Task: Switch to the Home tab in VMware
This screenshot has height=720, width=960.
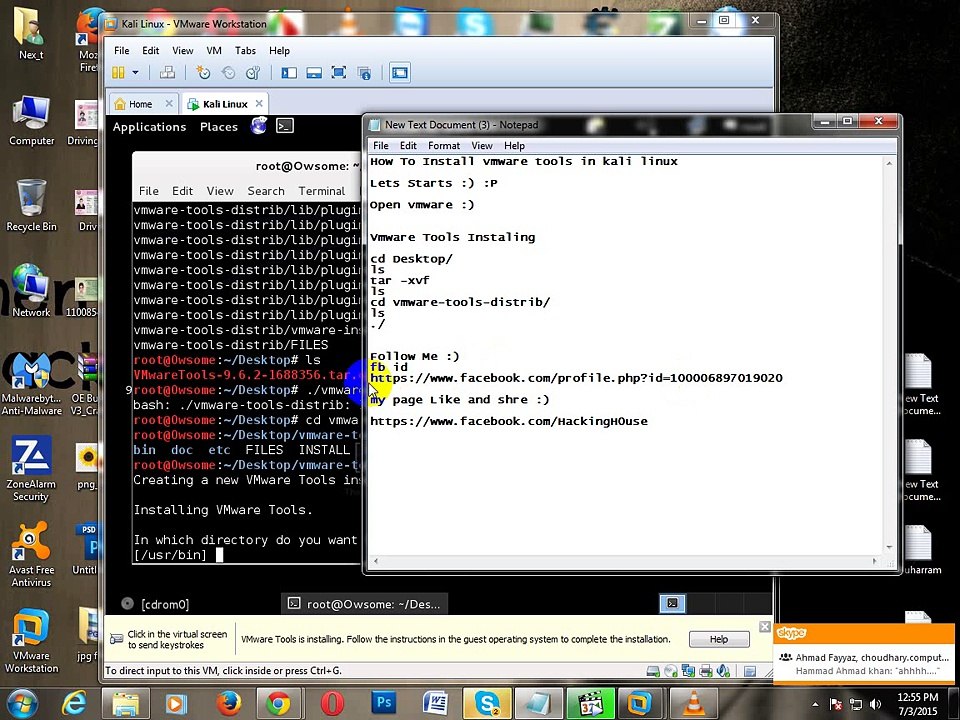Action: pos(140,104)
